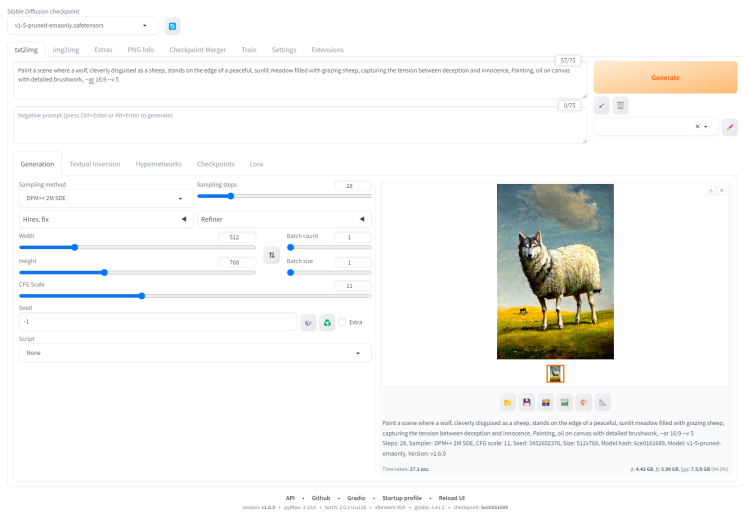Viewport: 743px width, 519px height.
Task: Switch to the Lora sub-tab
Action: [256, 164]
